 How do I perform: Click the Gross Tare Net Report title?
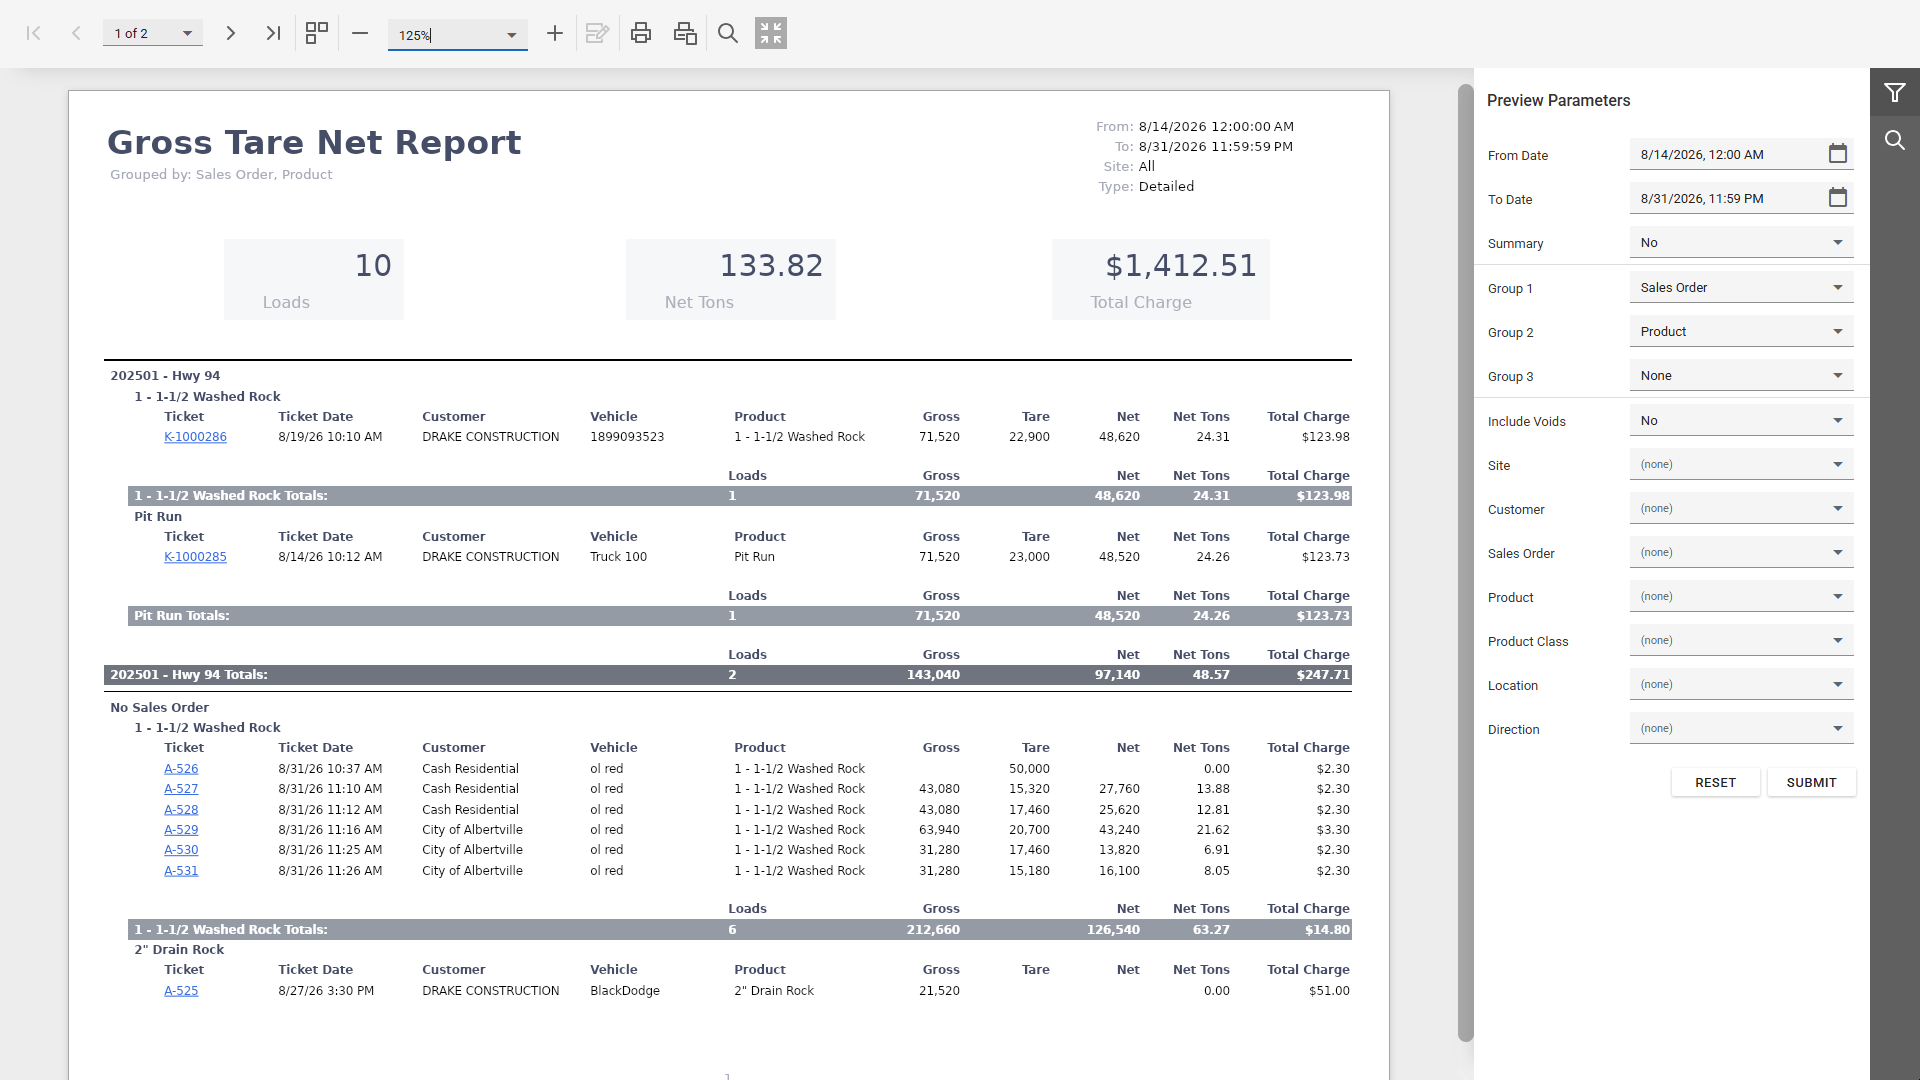[314, 142]
